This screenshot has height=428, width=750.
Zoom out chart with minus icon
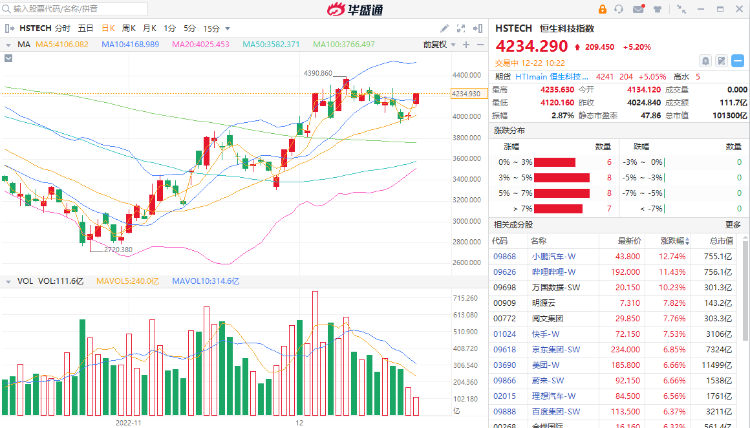[x=480, y=44]
